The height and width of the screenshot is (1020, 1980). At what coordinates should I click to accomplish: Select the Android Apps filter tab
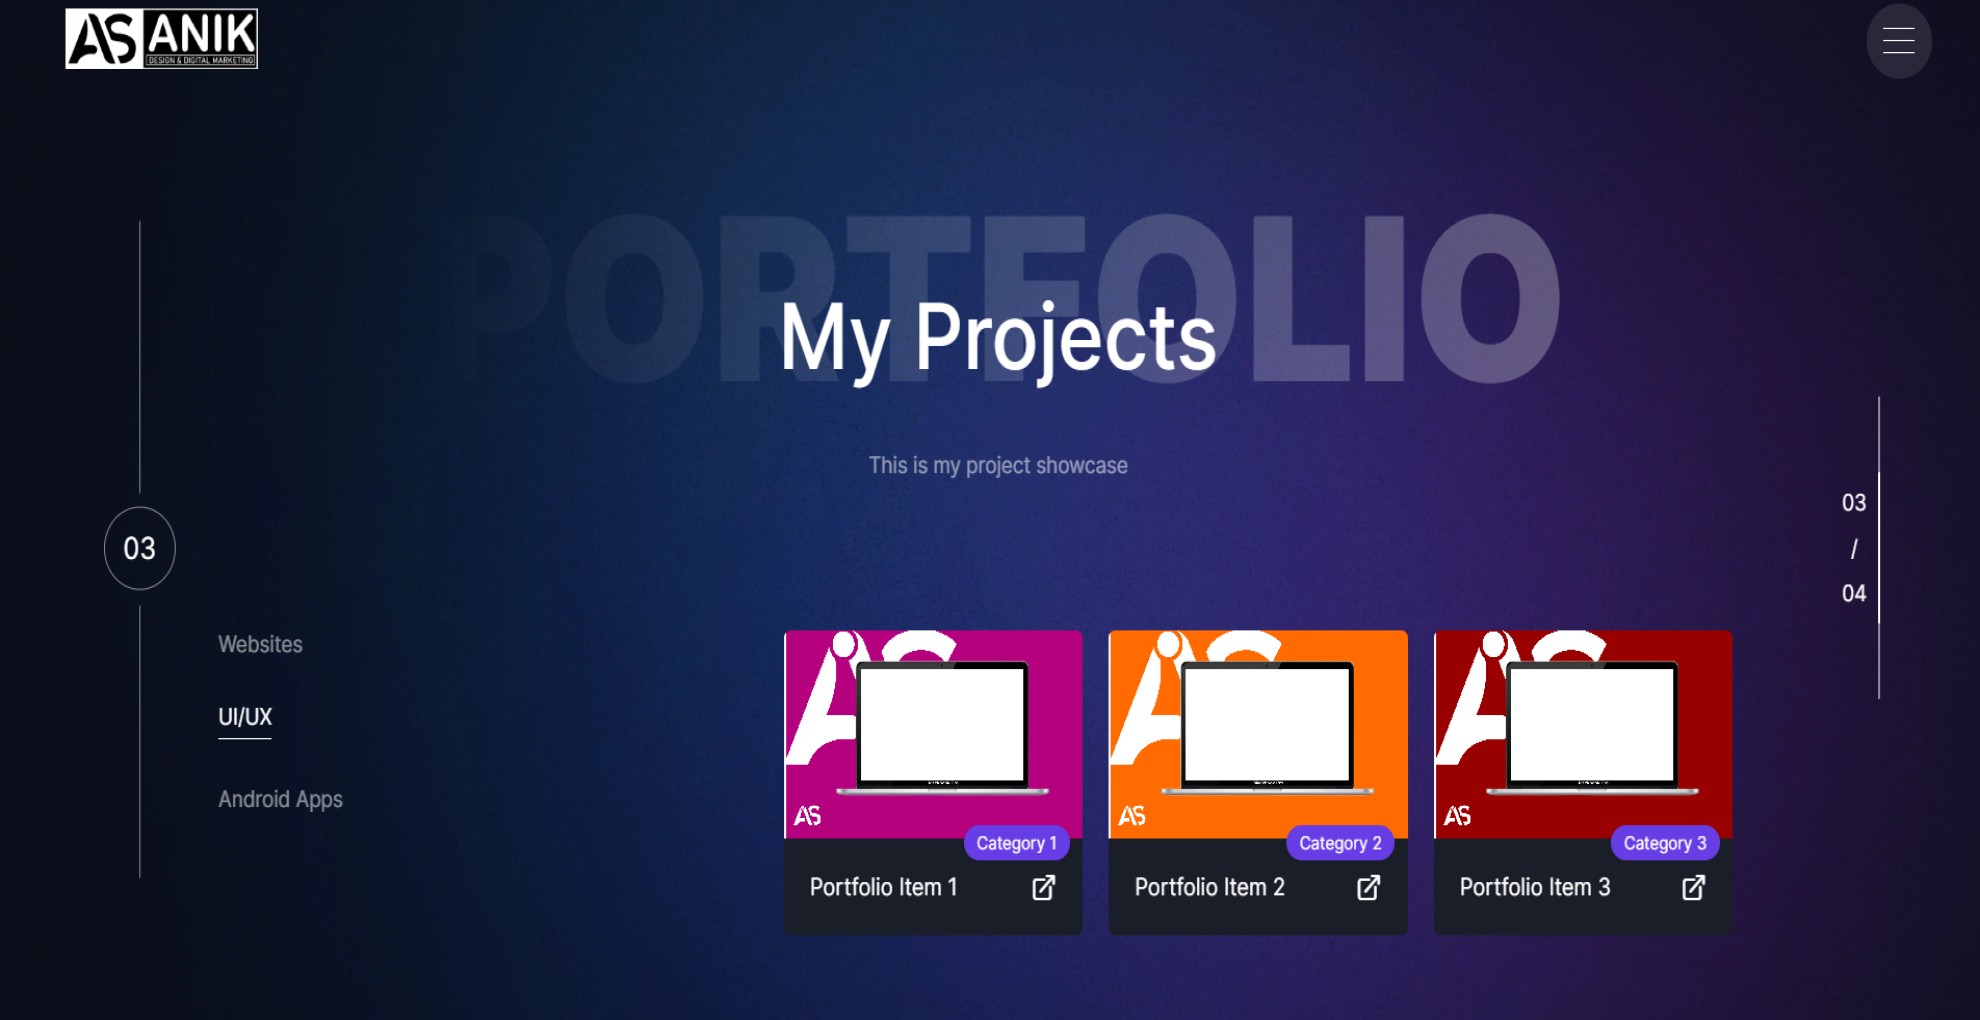tap(281, 799)
